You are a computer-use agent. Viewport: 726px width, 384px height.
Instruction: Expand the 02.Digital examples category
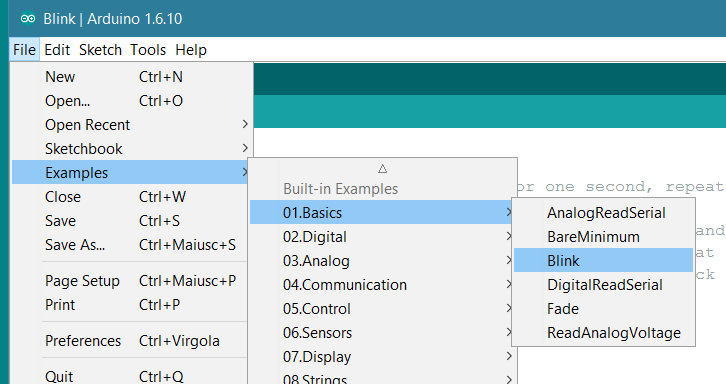pos(382,237)
